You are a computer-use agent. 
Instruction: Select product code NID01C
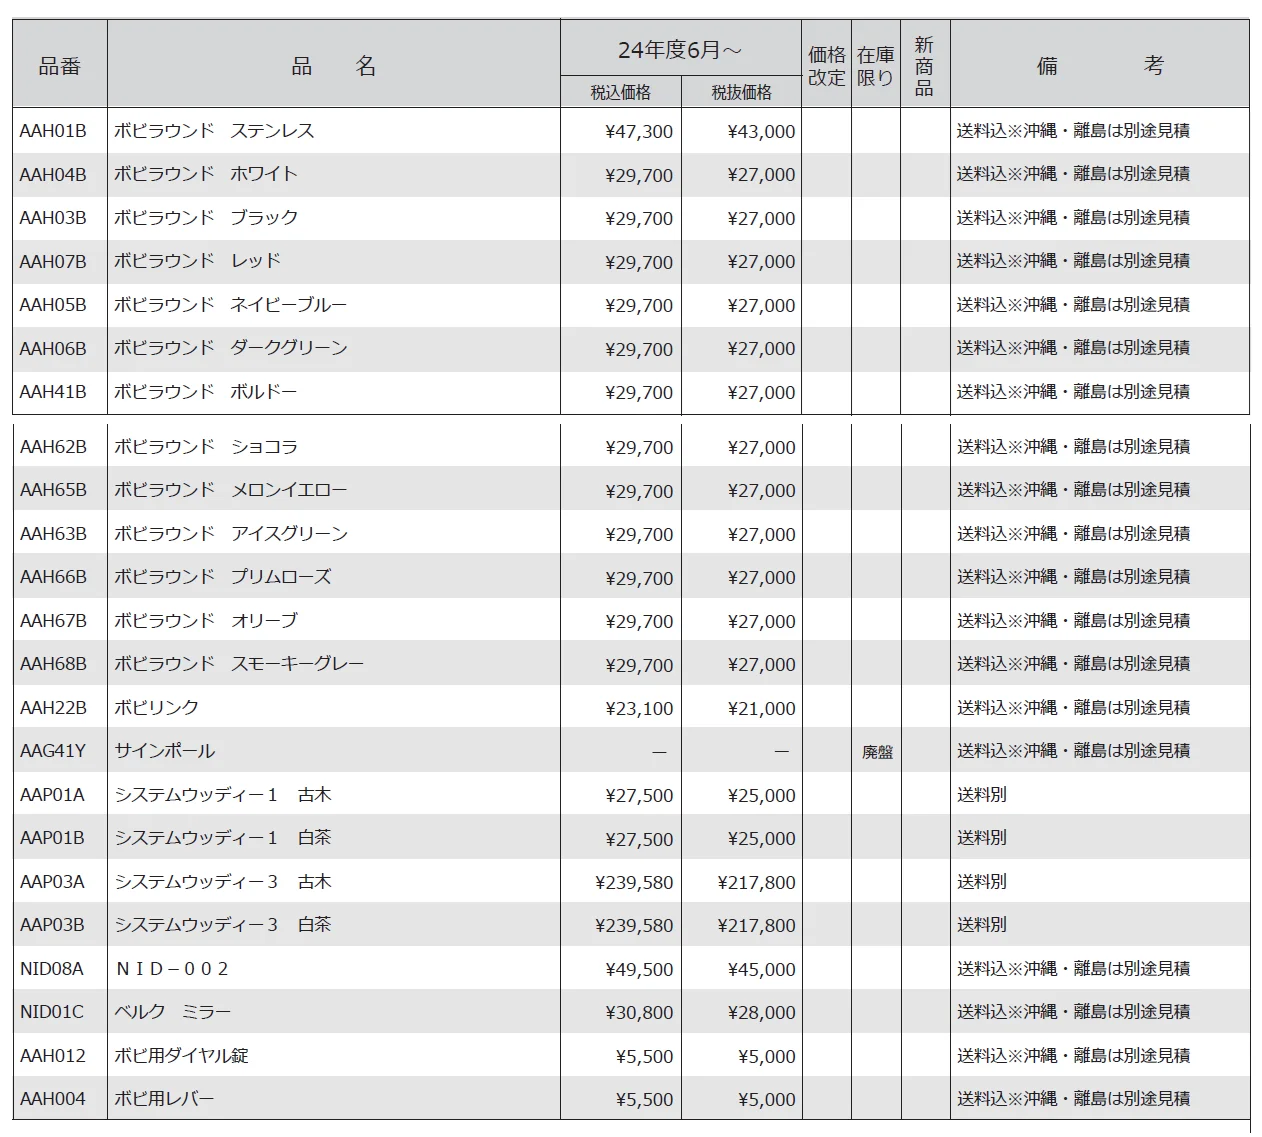click(x=52, y=1012)
